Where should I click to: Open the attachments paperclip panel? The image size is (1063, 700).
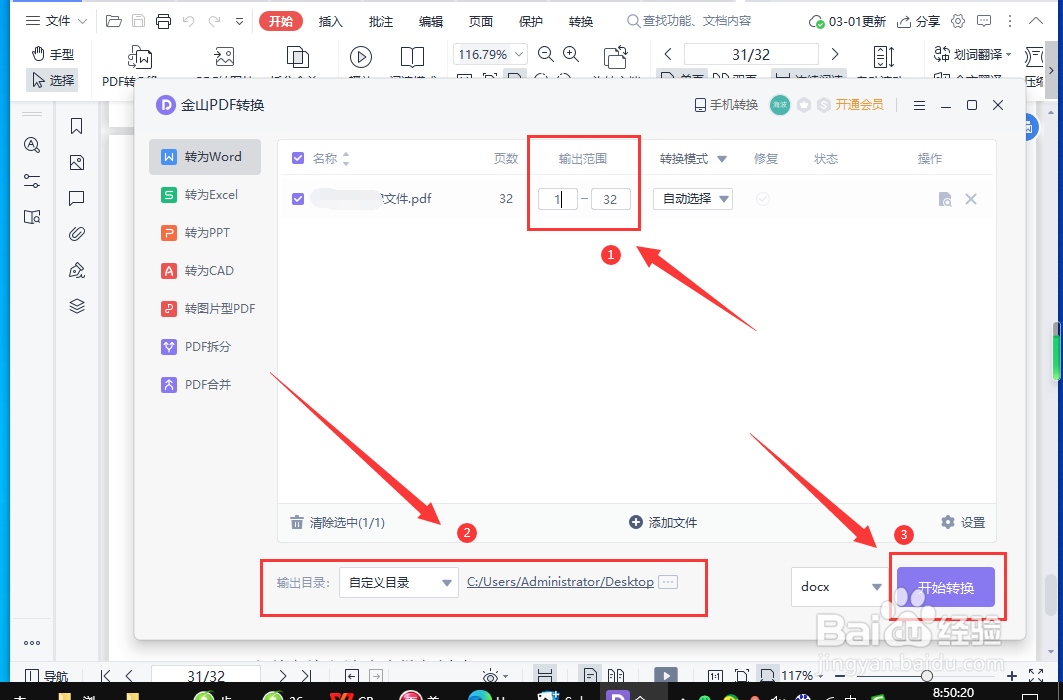point(77,234)
